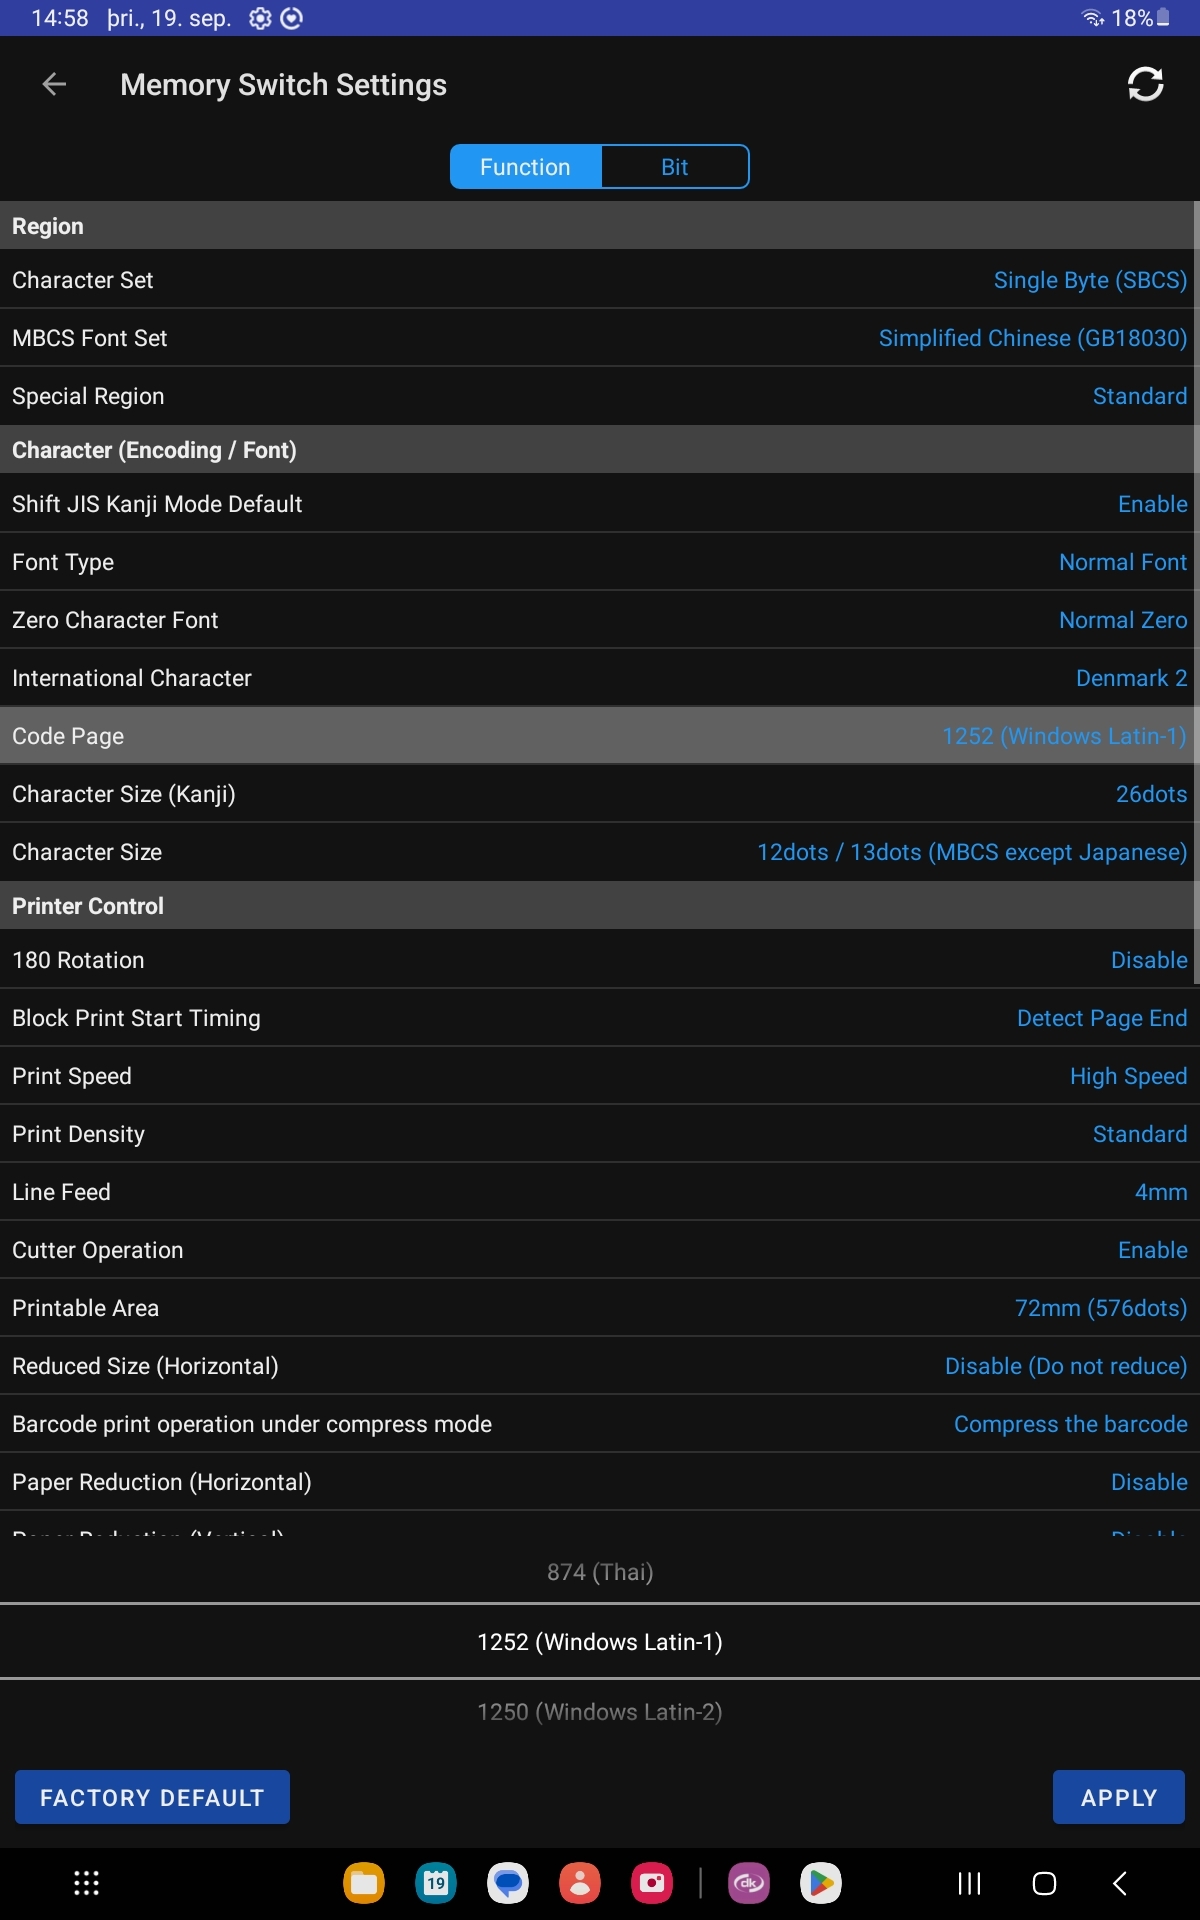Viewport: 1200px width, 1920px height.
Task: Open the red Camera app icon
Action: click(652, 1884)
